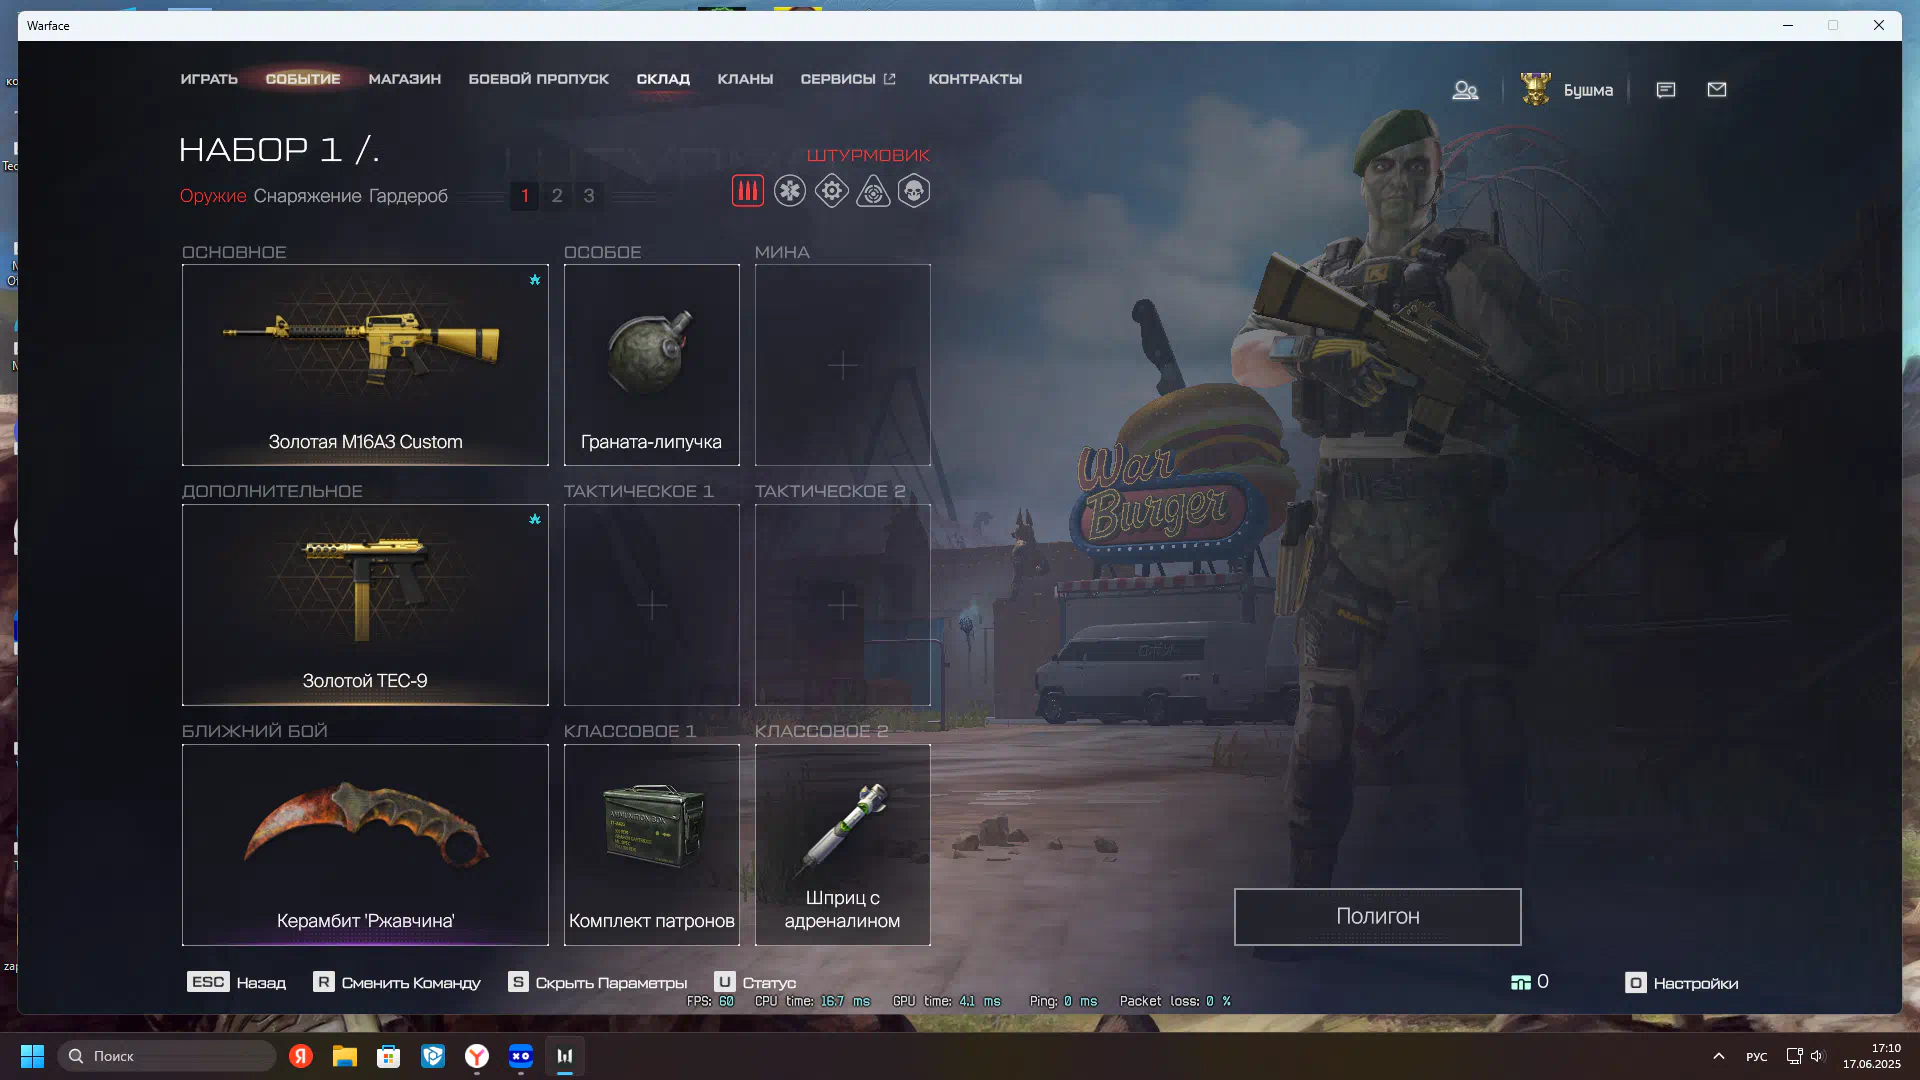
Task: Open the ИГРАТЬ menu
Action: point(209,79)
